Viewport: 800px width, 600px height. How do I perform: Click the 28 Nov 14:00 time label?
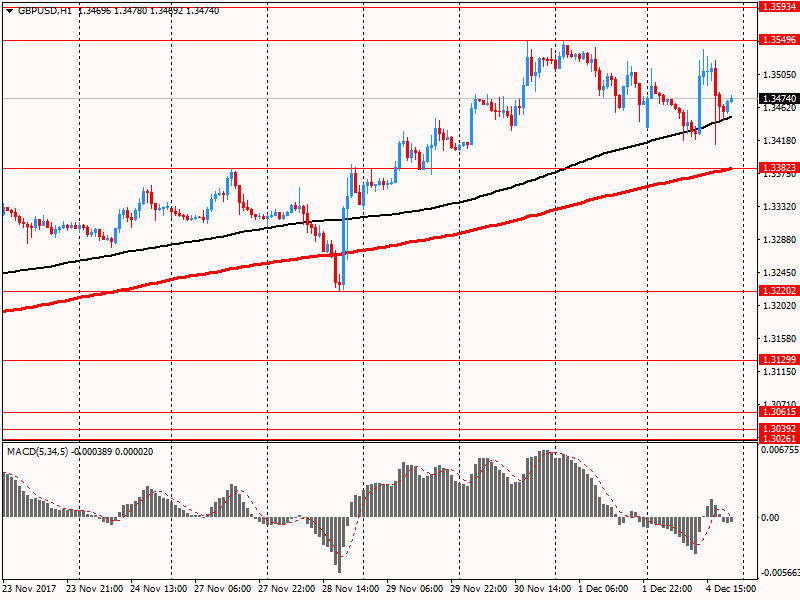point(351,589)
